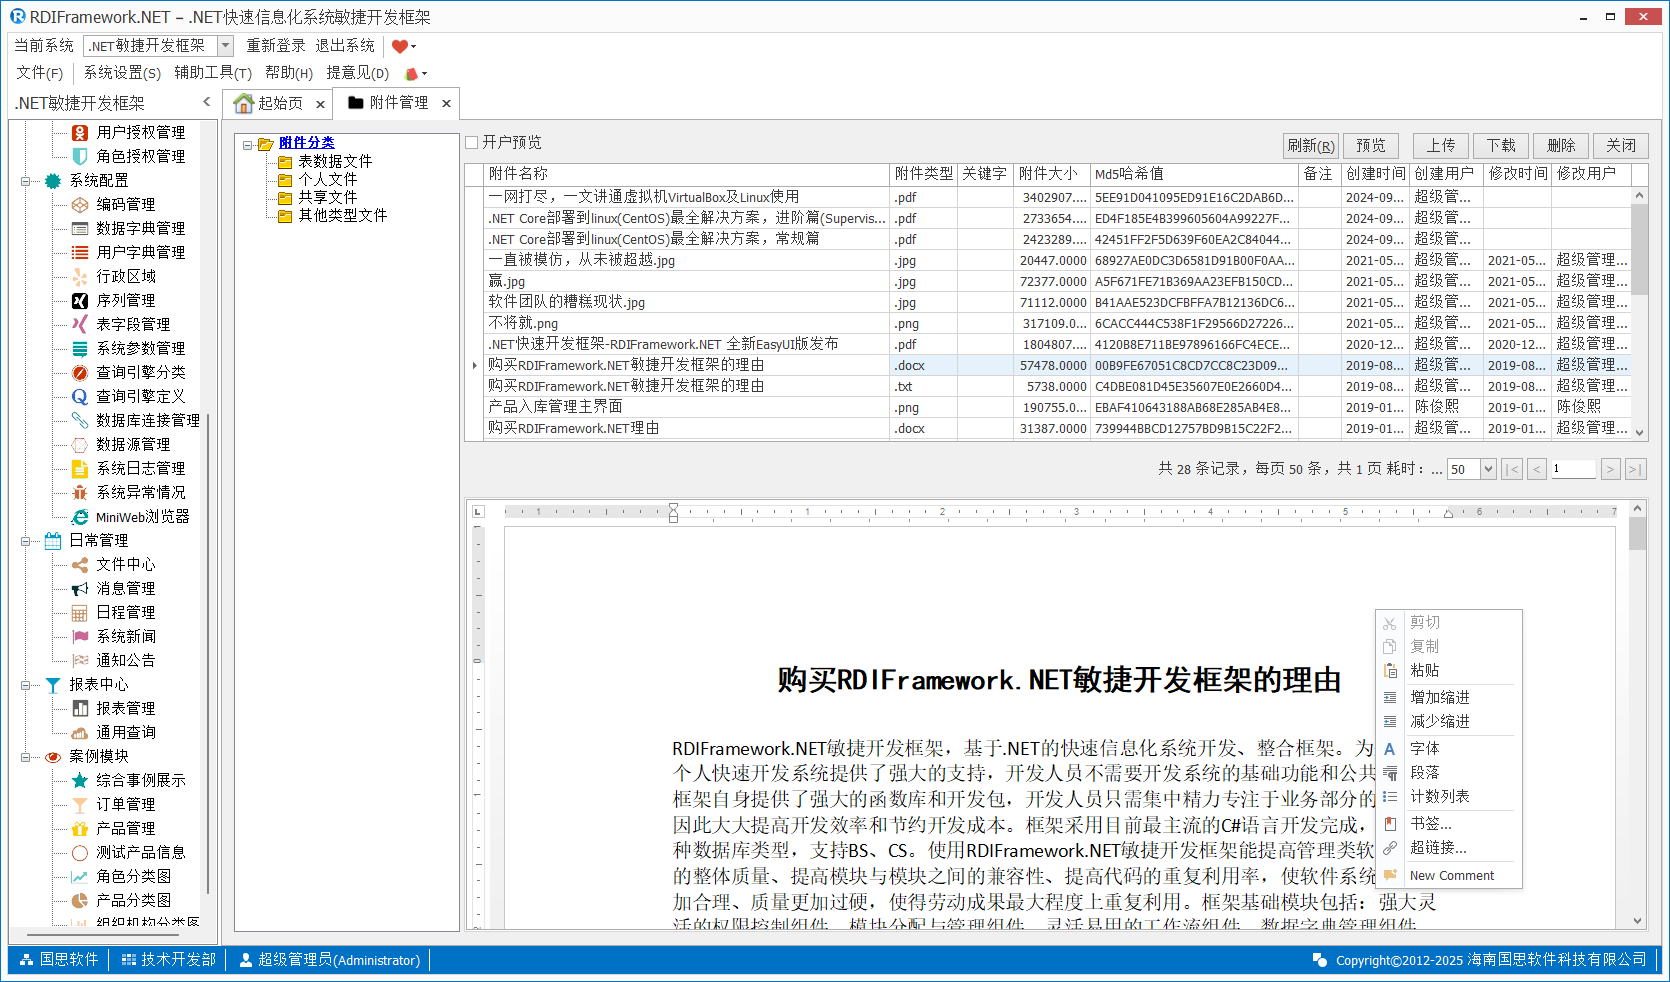
Task: Click the red heart icon in toolbar
Action: pyautogui.click(x=400, y=46)
